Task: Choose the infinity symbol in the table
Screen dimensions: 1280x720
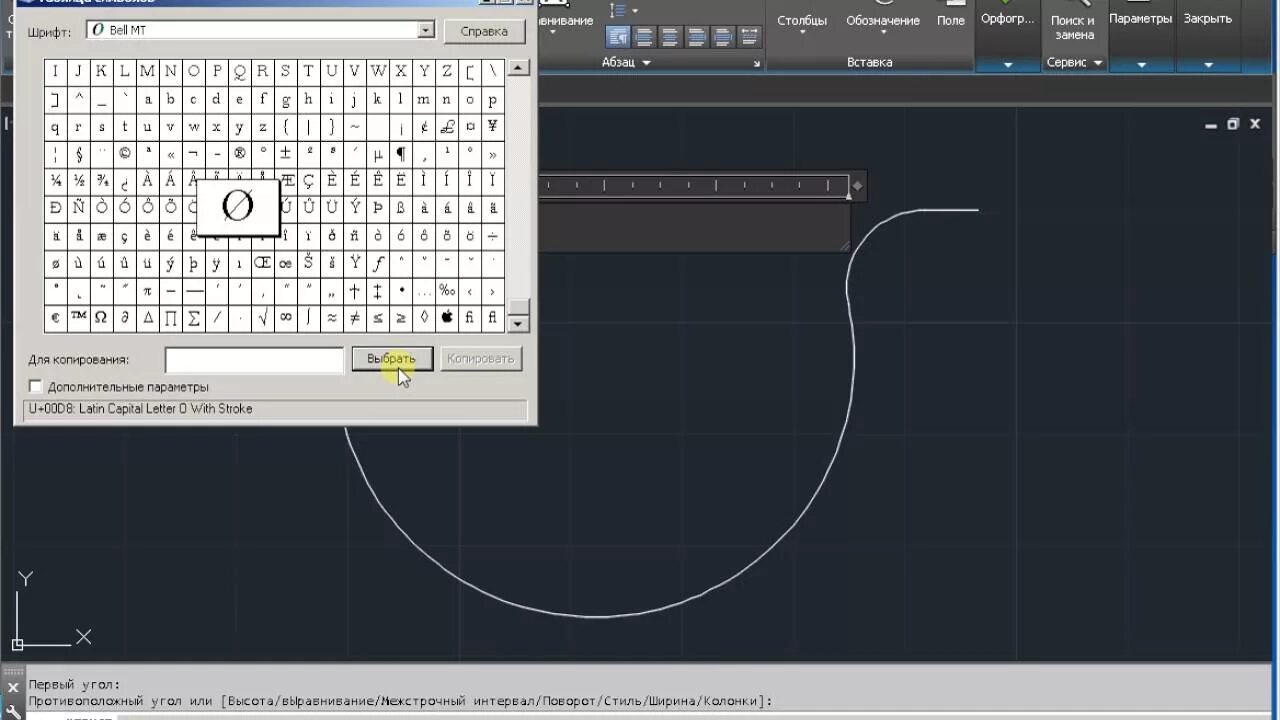Action: [x=286, y=317]
